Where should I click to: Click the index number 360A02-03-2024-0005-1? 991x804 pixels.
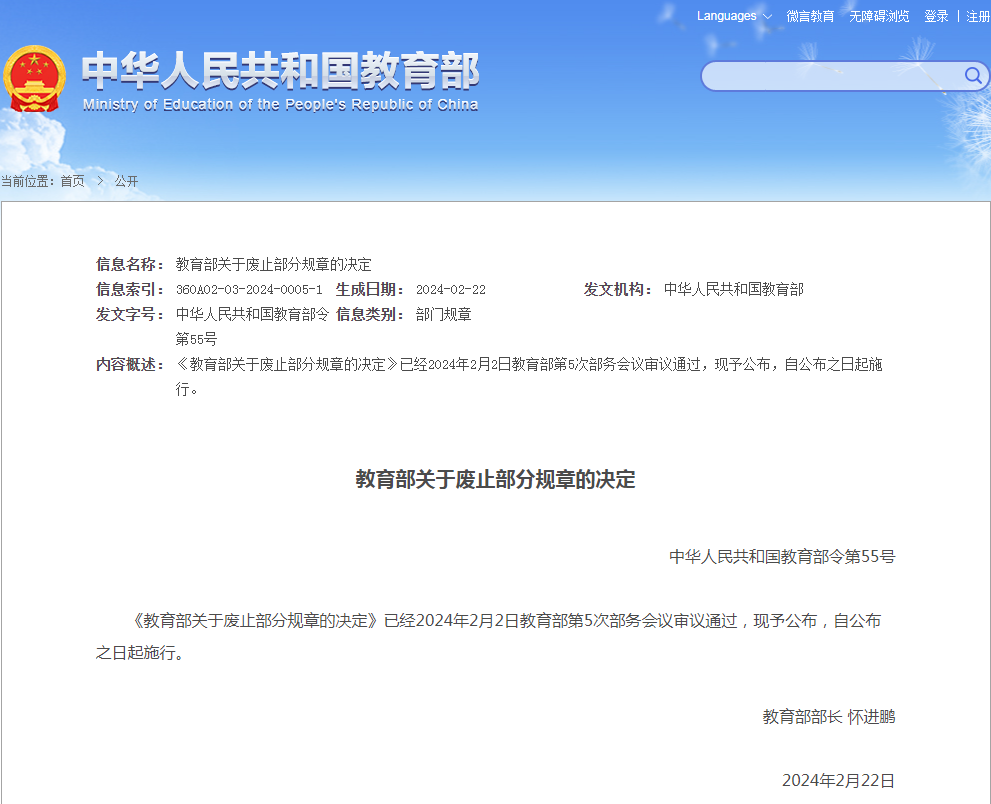click(249, 289)
